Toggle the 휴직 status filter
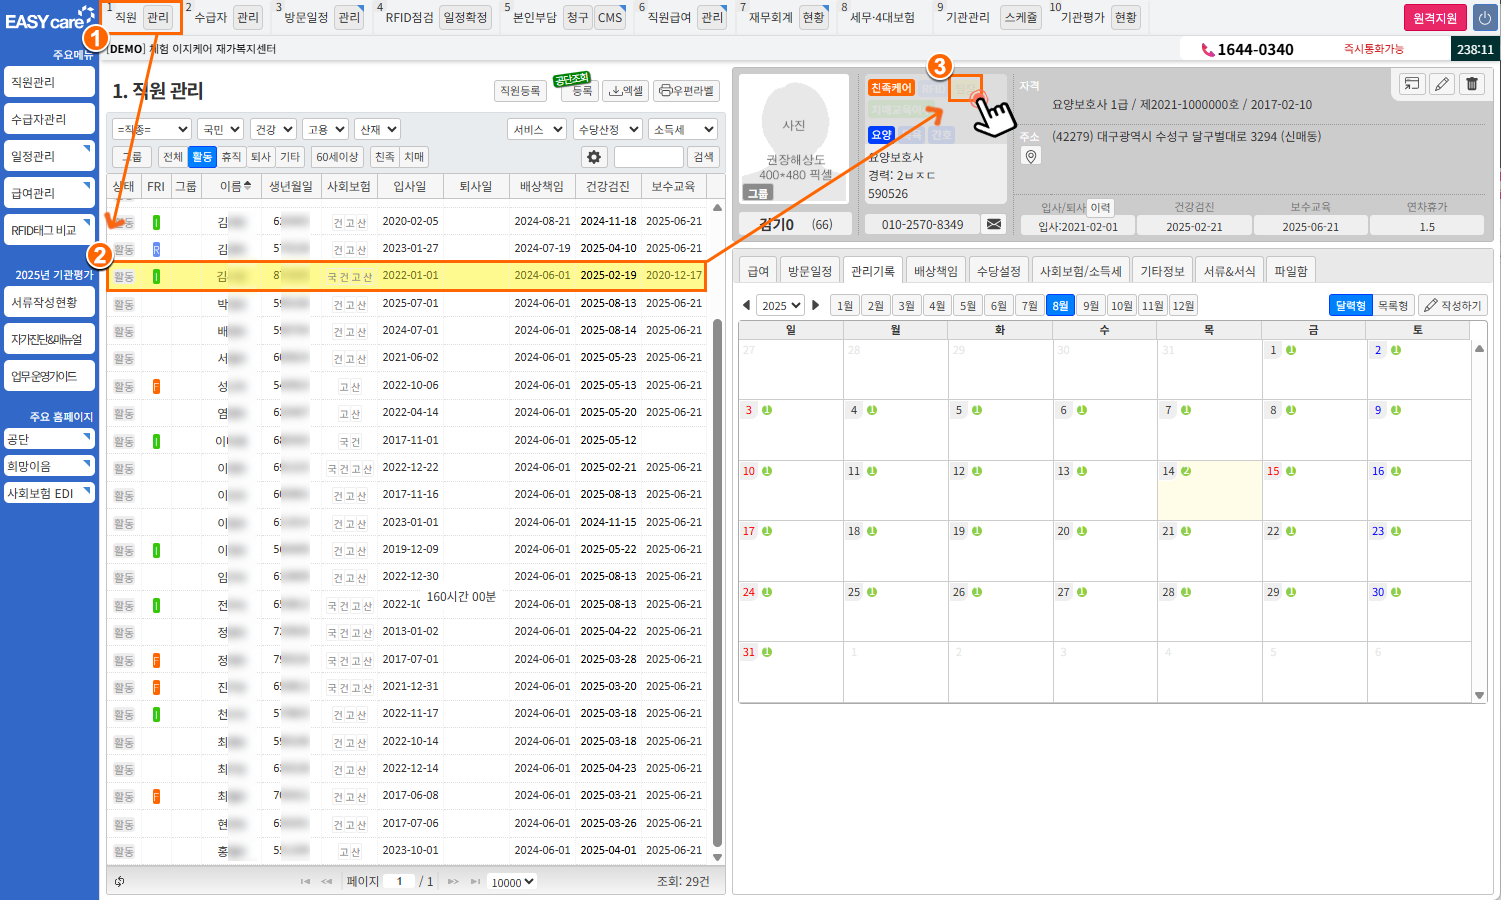 click(231, 157)
